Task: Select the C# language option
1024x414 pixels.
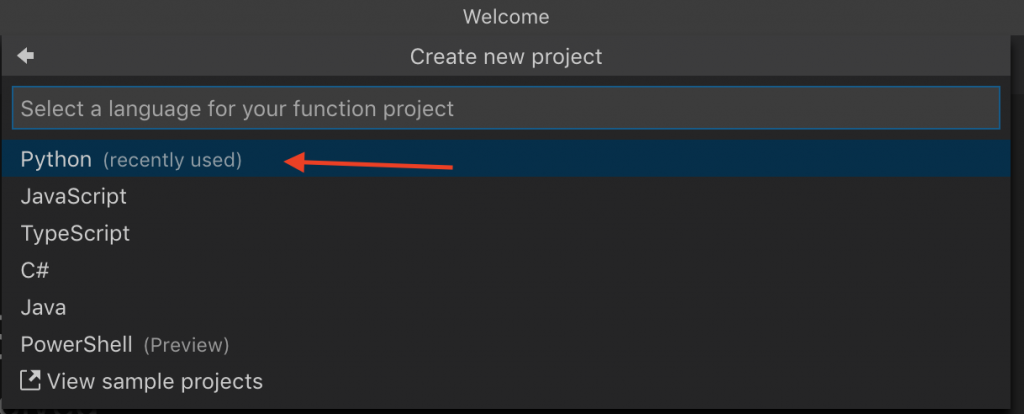Action: [35, 271]
